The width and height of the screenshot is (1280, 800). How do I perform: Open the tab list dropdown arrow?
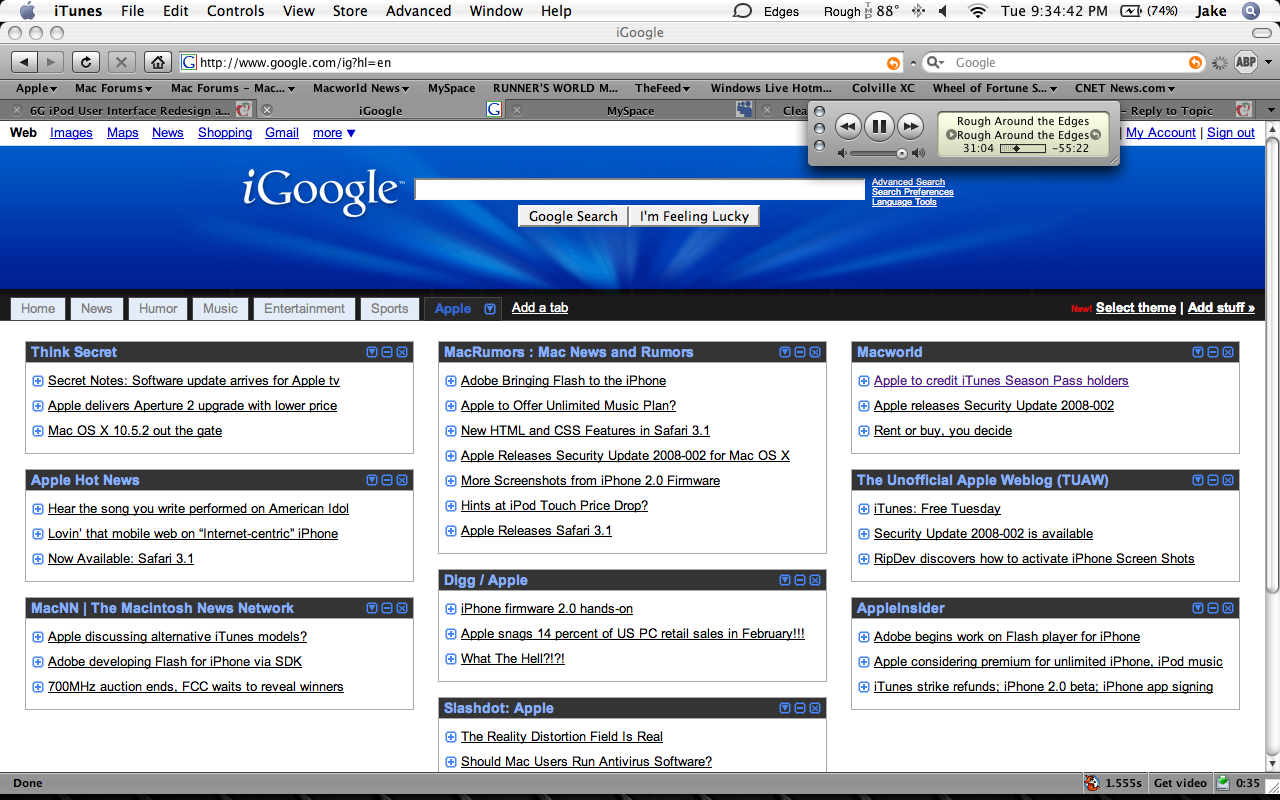pos(1270,110)
